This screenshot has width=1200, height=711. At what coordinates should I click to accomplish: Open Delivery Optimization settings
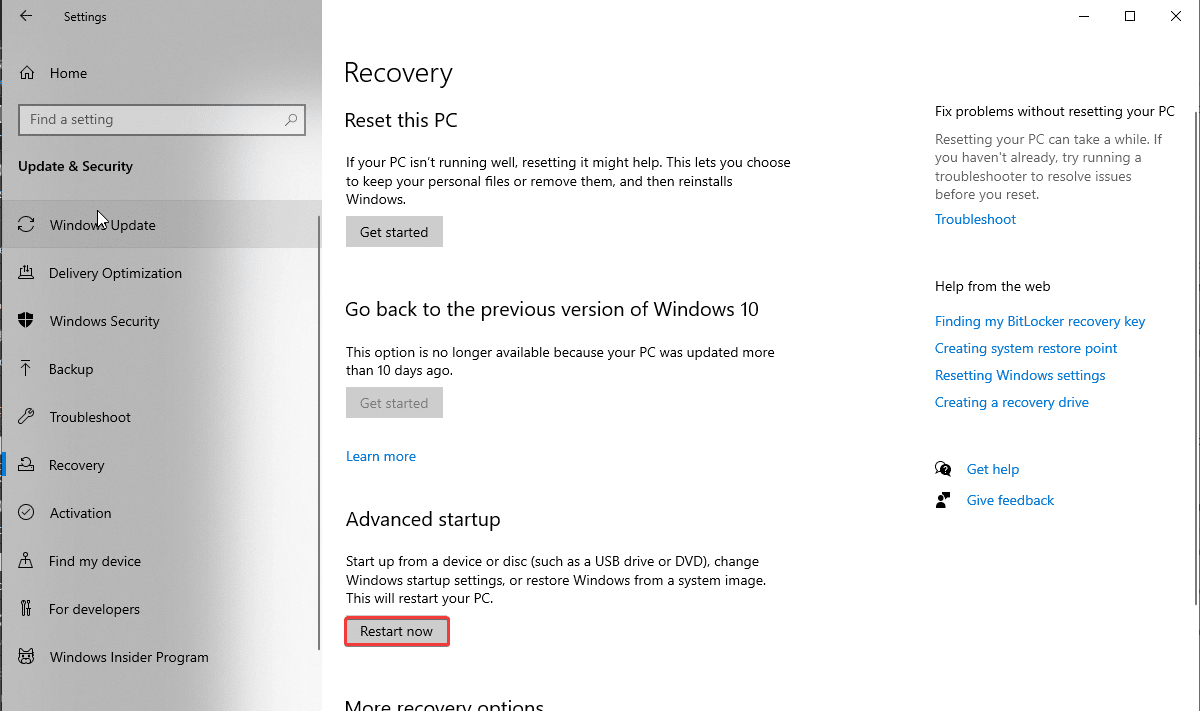point(115,272)
